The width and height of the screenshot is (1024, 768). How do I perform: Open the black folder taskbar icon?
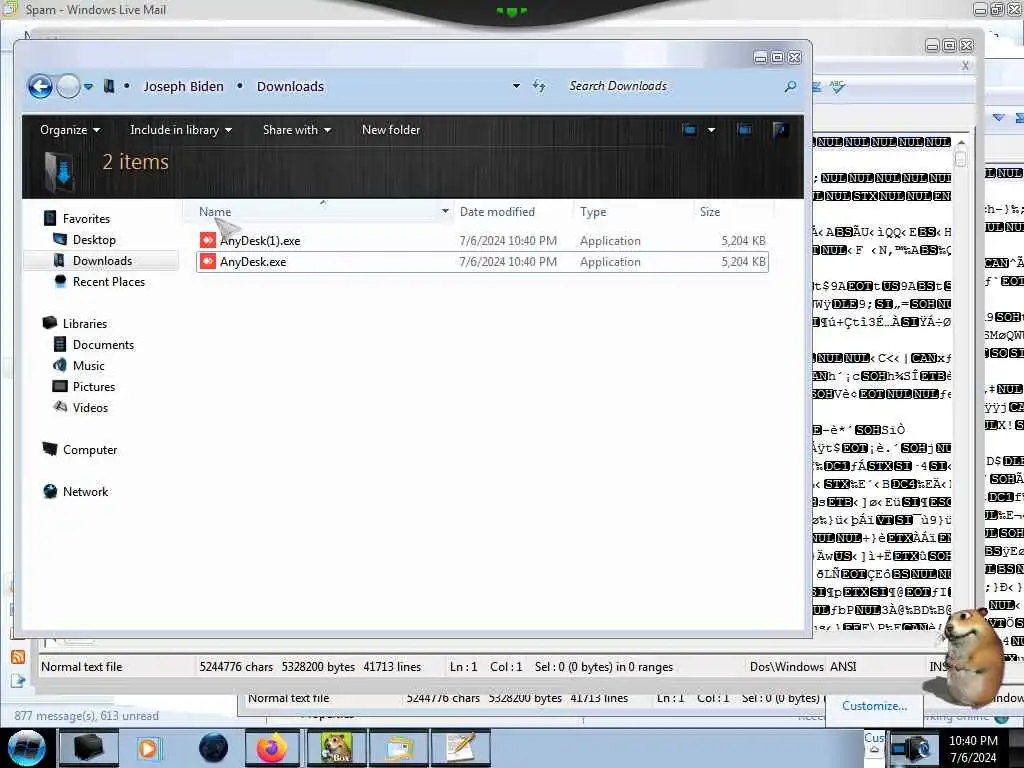click(88, 748)
